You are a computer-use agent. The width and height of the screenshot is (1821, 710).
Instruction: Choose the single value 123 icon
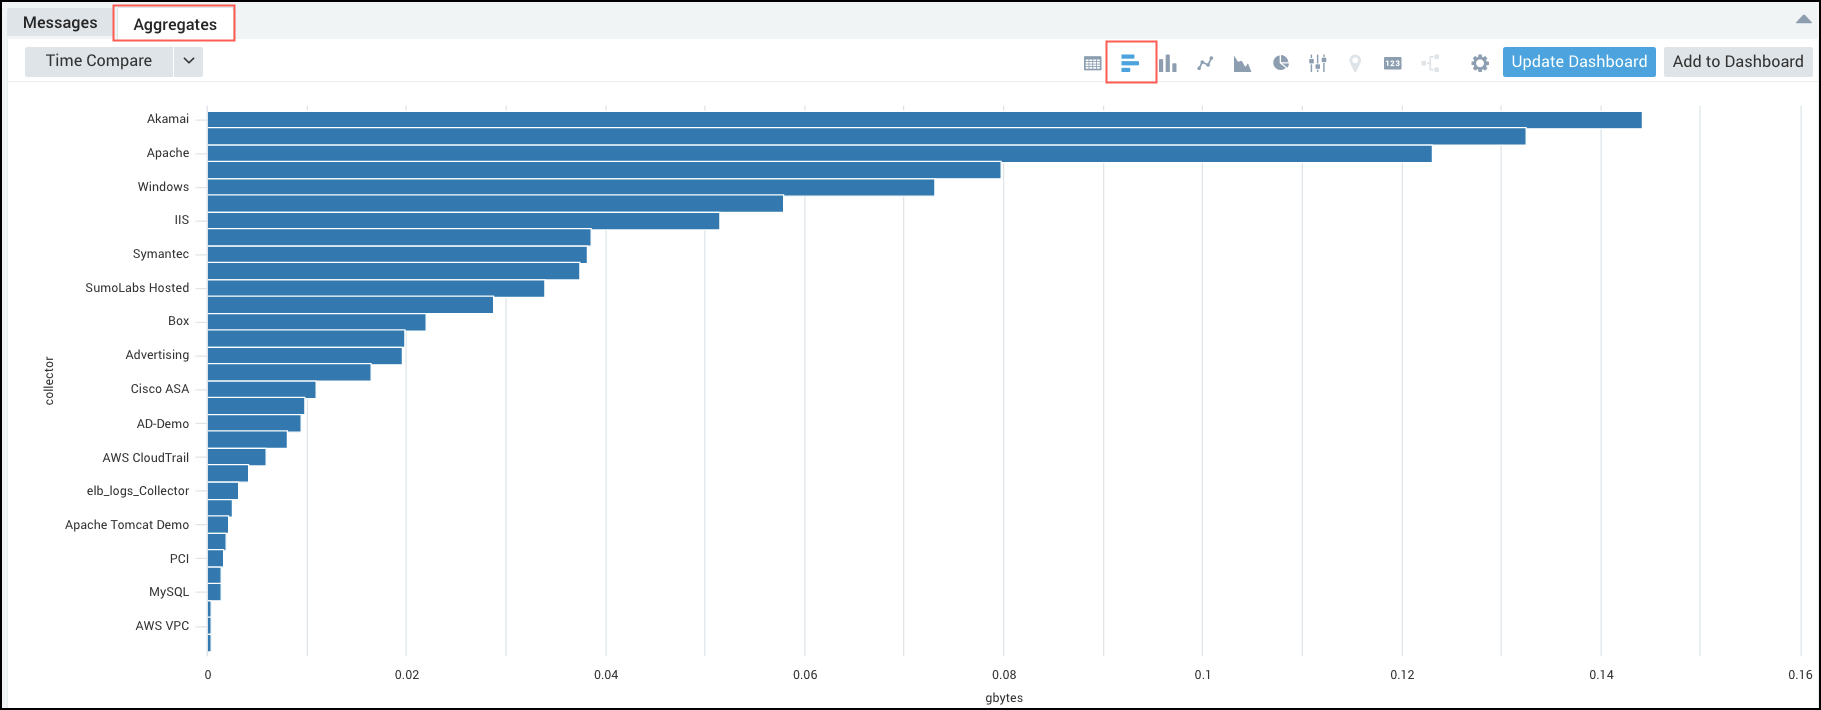point(1392,63)
